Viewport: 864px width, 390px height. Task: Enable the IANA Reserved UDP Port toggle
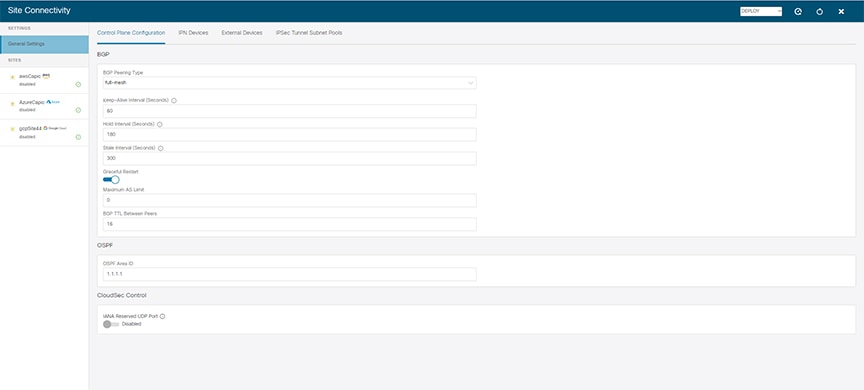click(111, 324)
